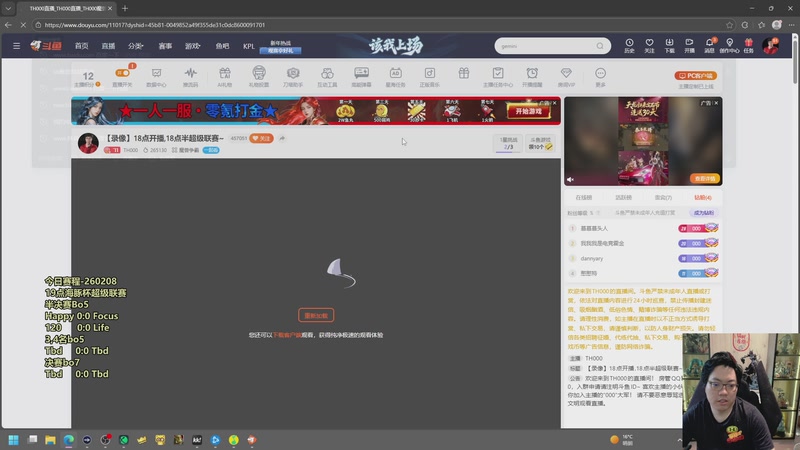800x450 pixels.
Task: Open 星海任务 AD icon
Action: click(x=395, y=77)
